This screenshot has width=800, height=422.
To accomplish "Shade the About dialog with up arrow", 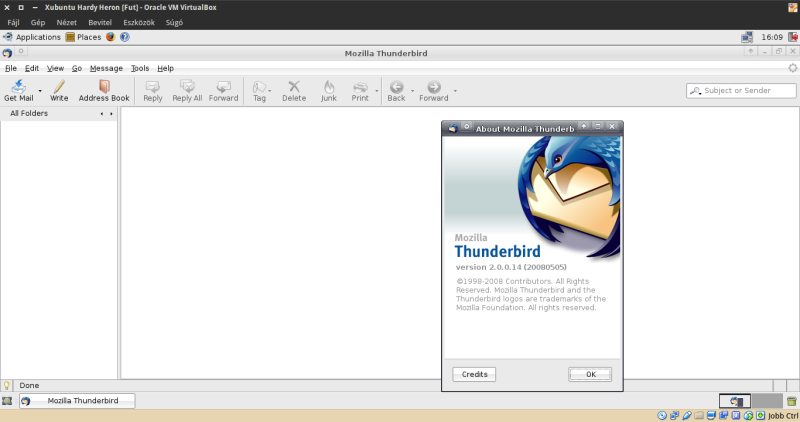I will point(584,126).
